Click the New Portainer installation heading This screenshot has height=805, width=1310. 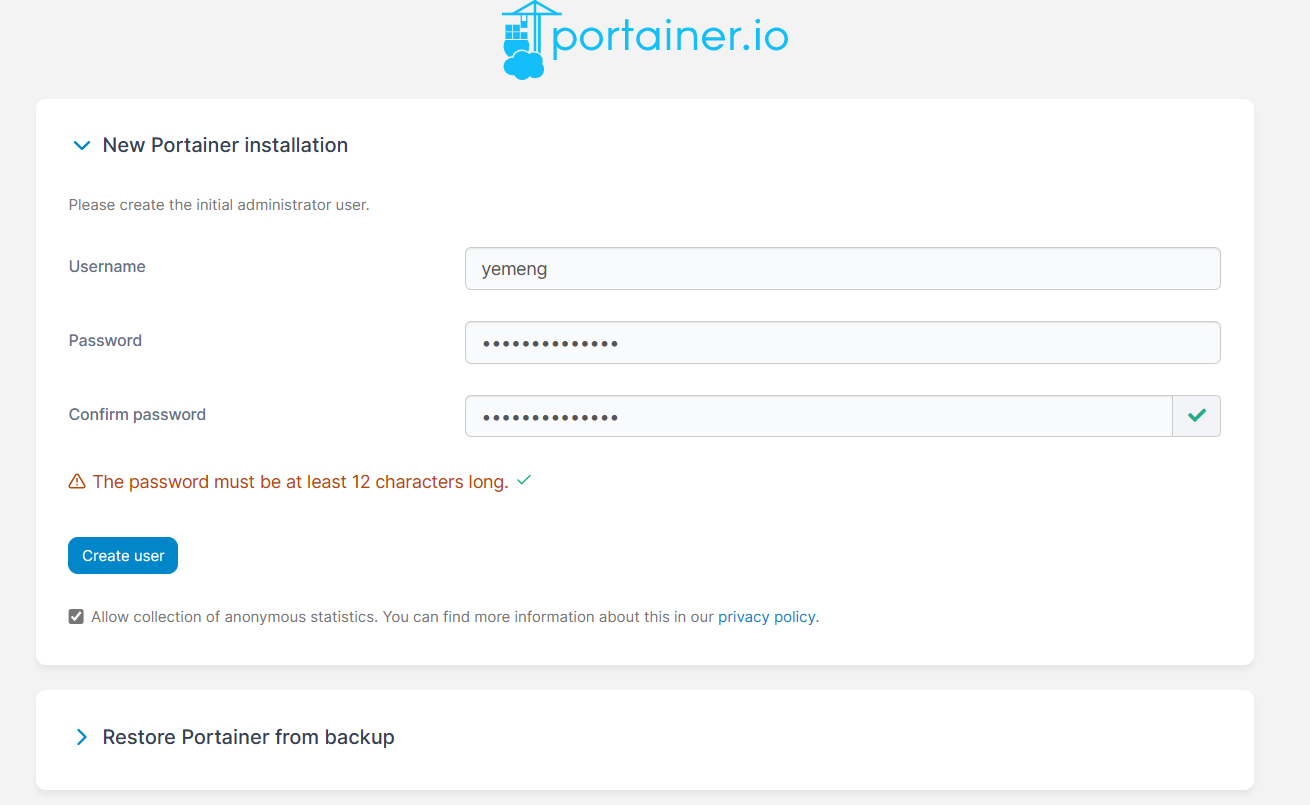click(225, 146)
